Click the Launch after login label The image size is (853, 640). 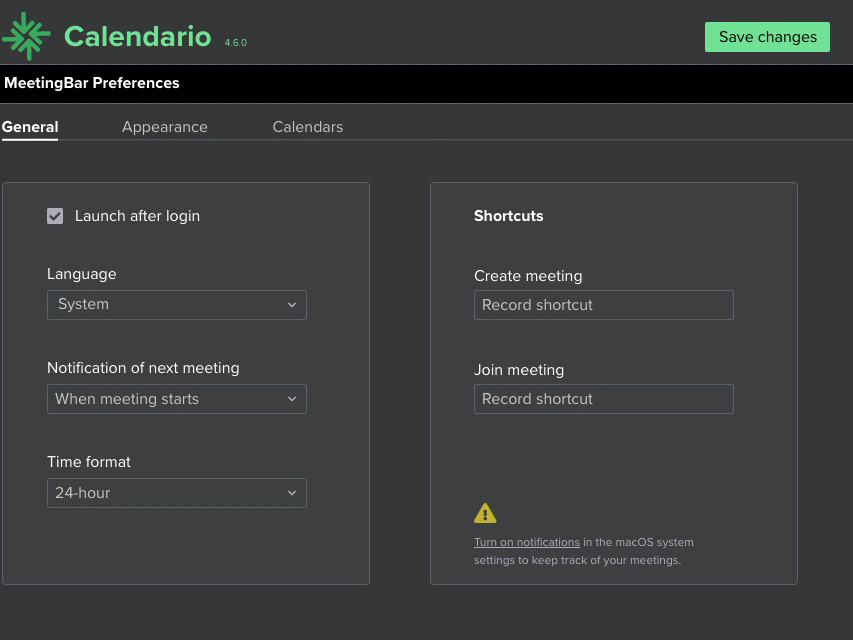click(x=137, y=216)
